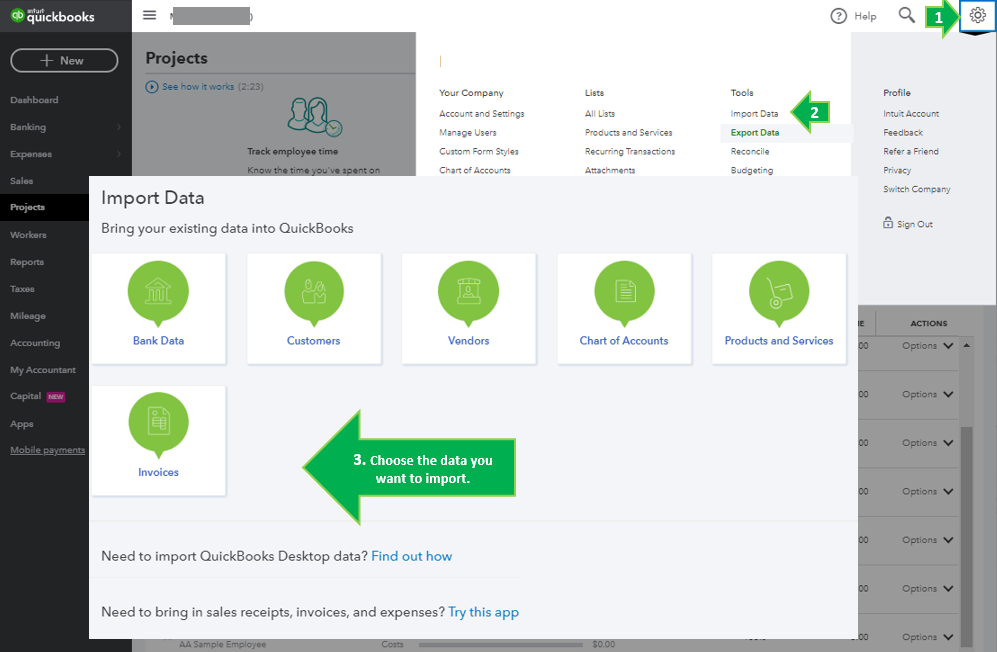Click Switch Company
This screenshot has width=997, height=652.
[916, 189]
